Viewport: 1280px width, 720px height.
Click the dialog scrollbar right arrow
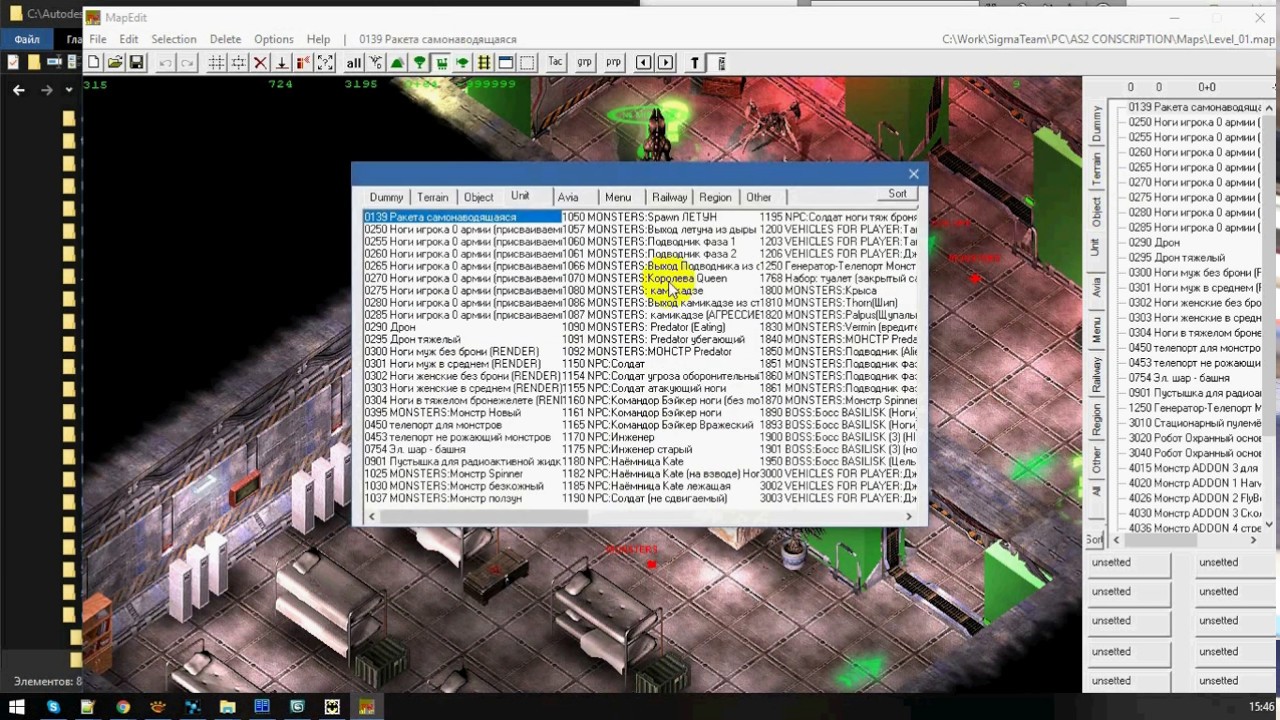point(908,517)
